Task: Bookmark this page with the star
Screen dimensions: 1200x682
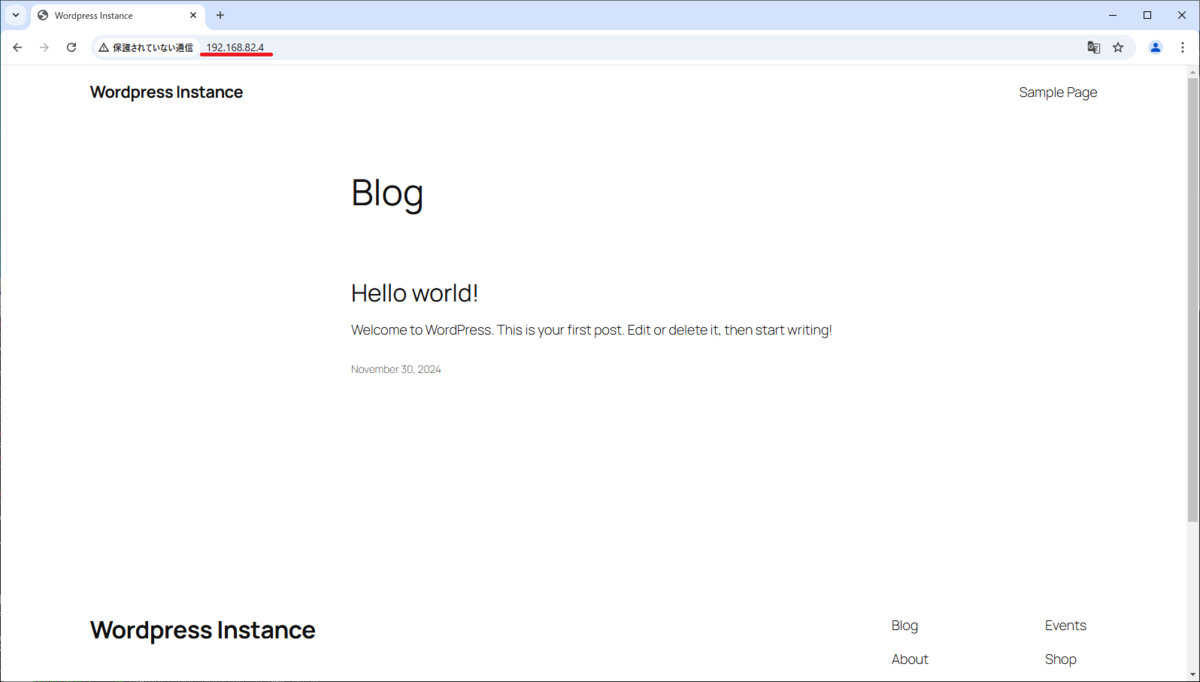Action: click(1118, 47)
